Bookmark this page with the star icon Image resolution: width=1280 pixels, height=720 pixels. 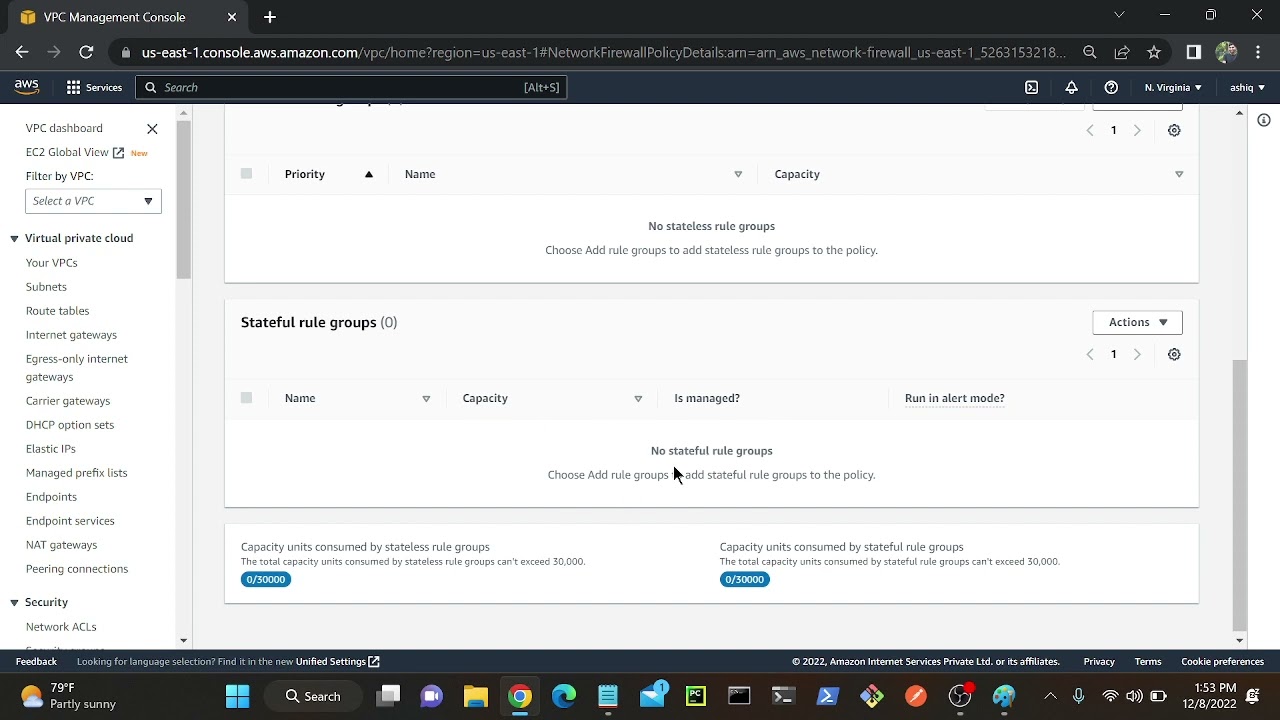[x=1154, y=52]
